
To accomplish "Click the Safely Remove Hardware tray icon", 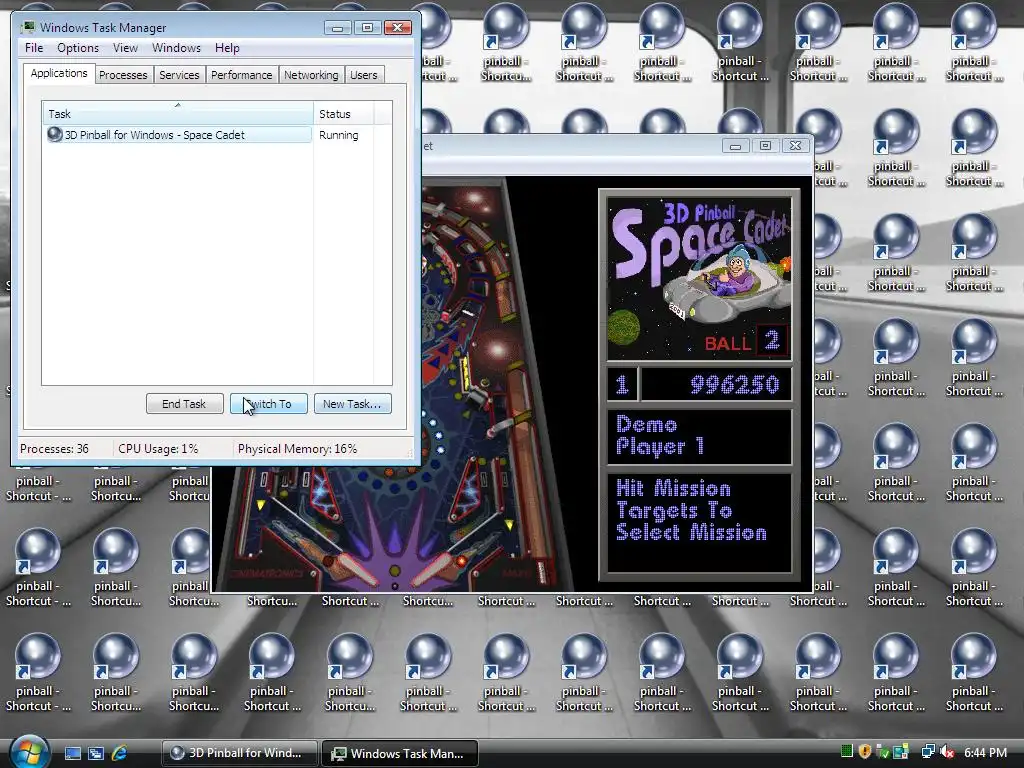I will (x=882, y=752).
